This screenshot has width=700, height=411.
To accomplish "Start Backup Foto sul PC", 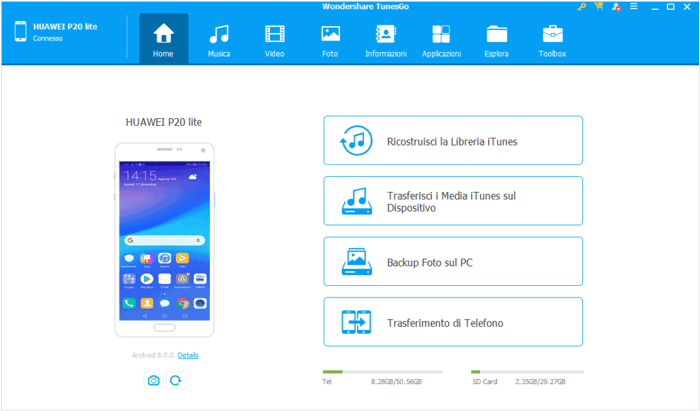I will coord(453,262).
